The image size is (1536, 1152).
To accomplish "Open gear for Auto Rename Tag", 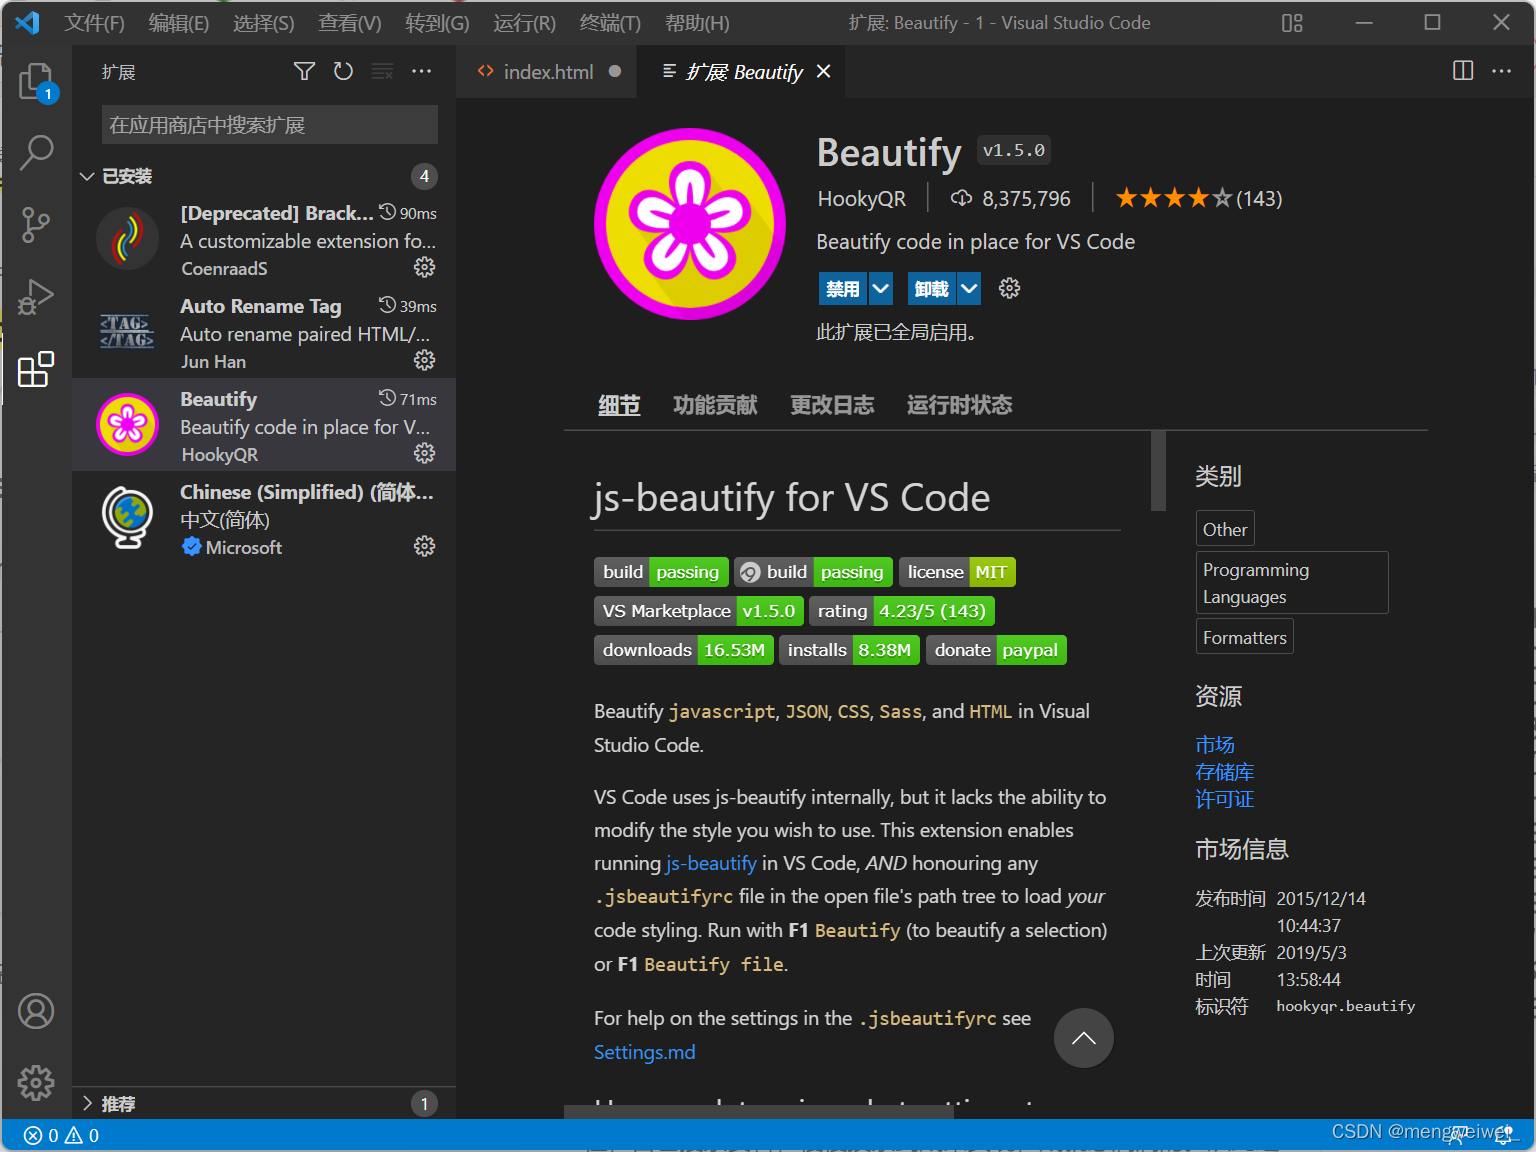I will [x=425, y=360].
